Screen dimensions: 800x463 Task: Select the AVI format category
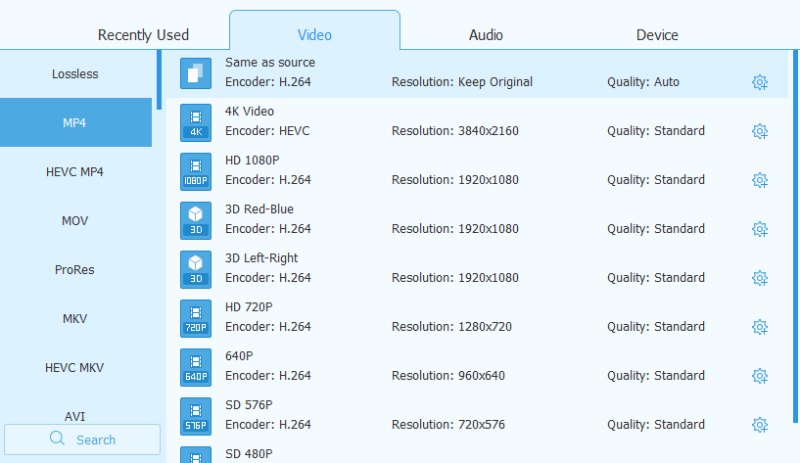76,415
